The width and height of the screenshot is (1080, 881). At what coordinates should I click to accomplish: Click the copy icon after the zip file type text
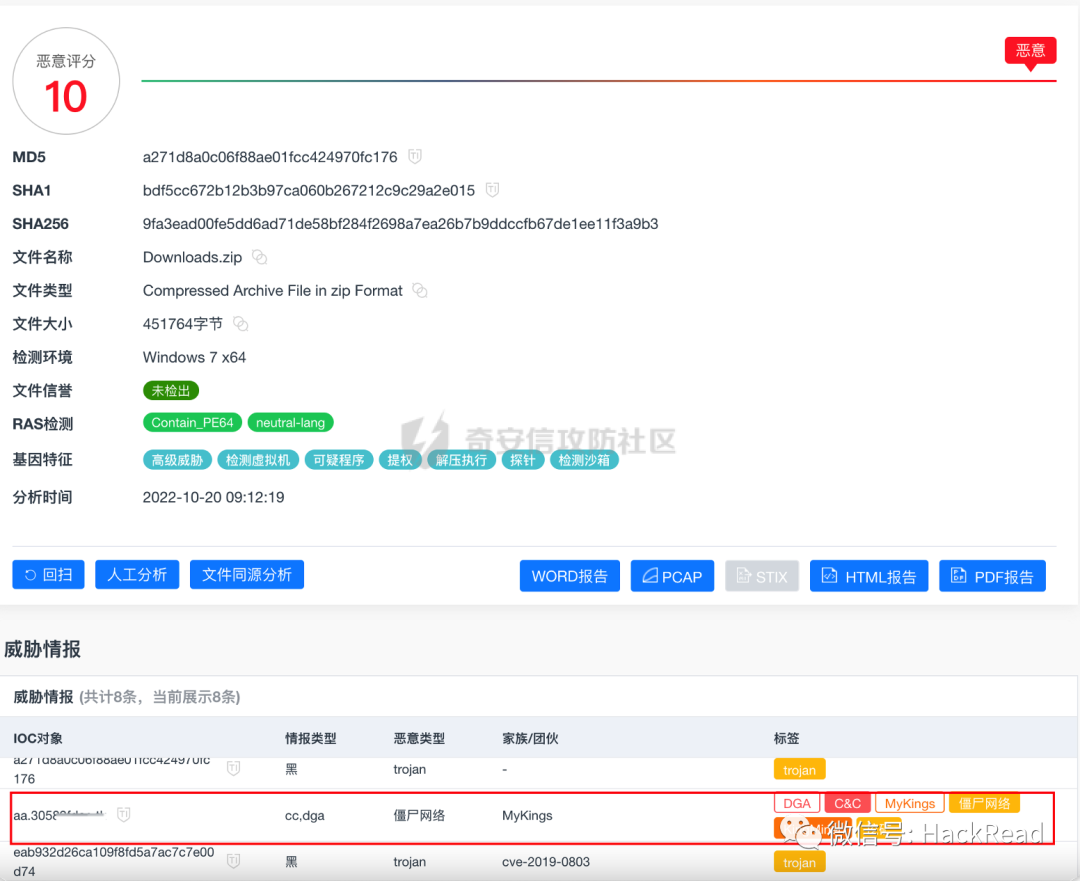click(419, 290)
